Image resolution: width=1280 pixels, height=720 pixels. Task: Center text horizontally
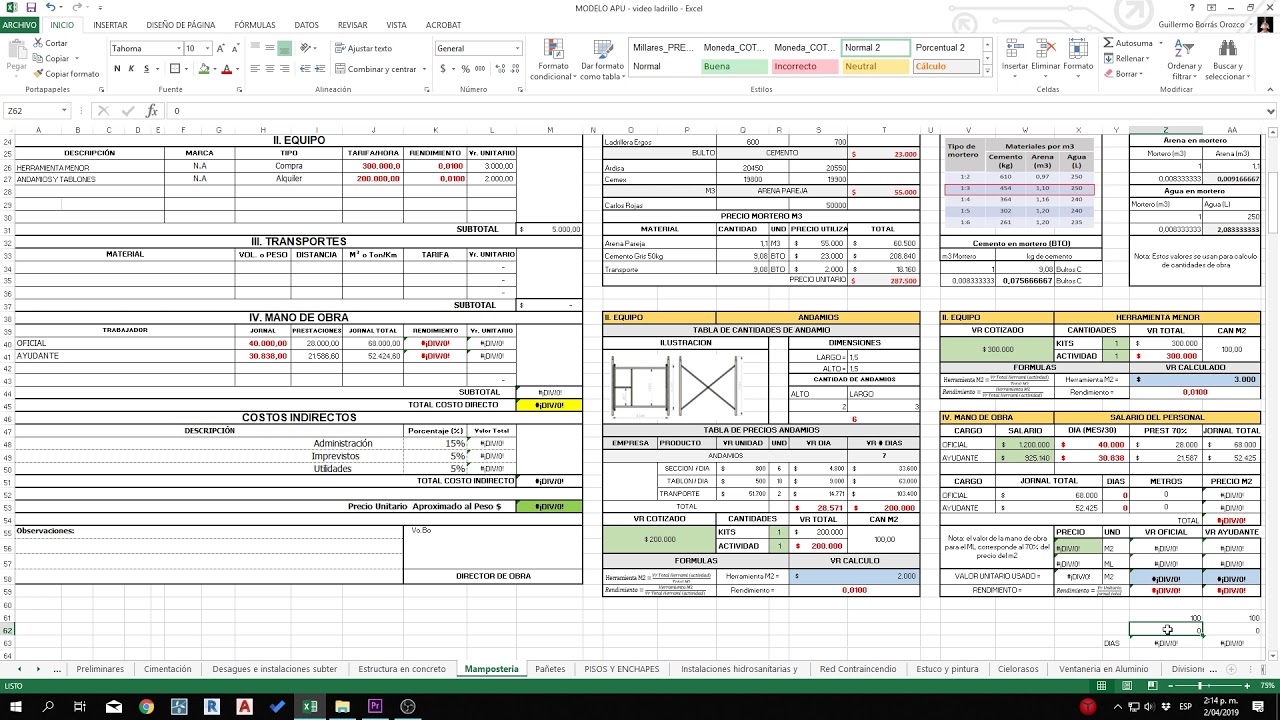coord(270,69)
